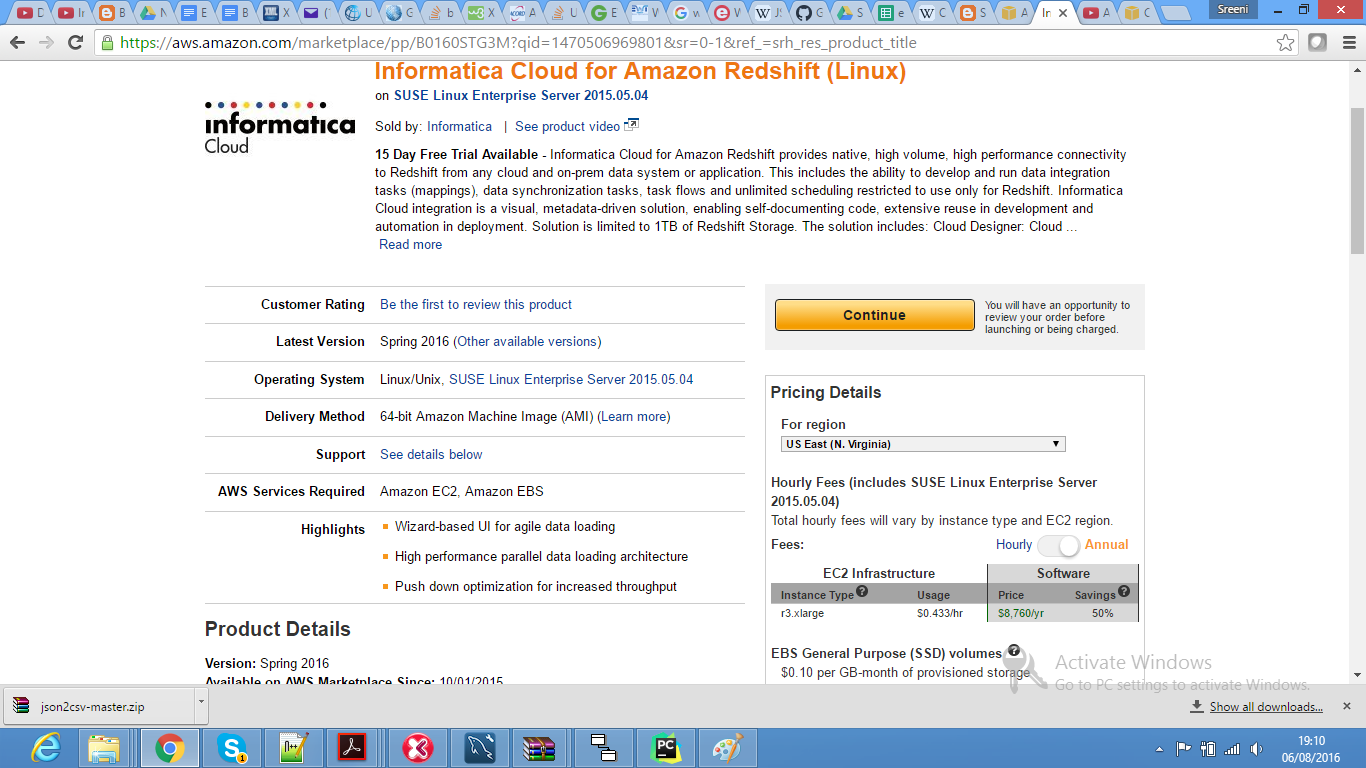
Task: Click the browser back arrow
Action: pos(16,43)
